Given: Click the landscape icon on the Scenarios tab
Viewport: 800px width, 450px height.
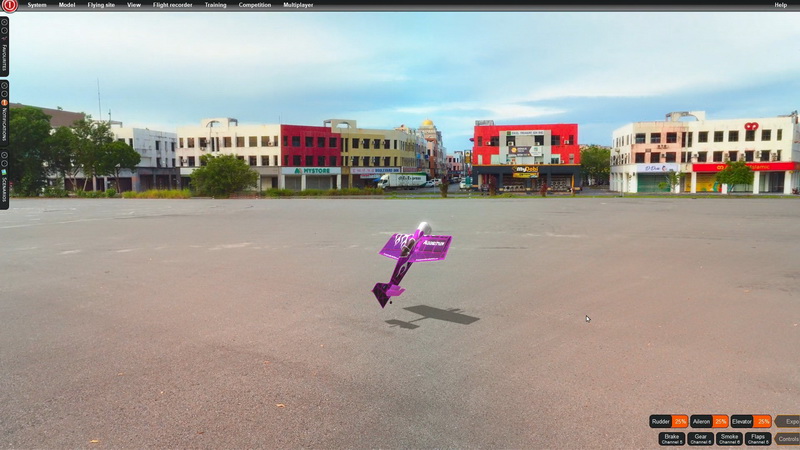Looking at the screenshot, I should click(4, 172).
